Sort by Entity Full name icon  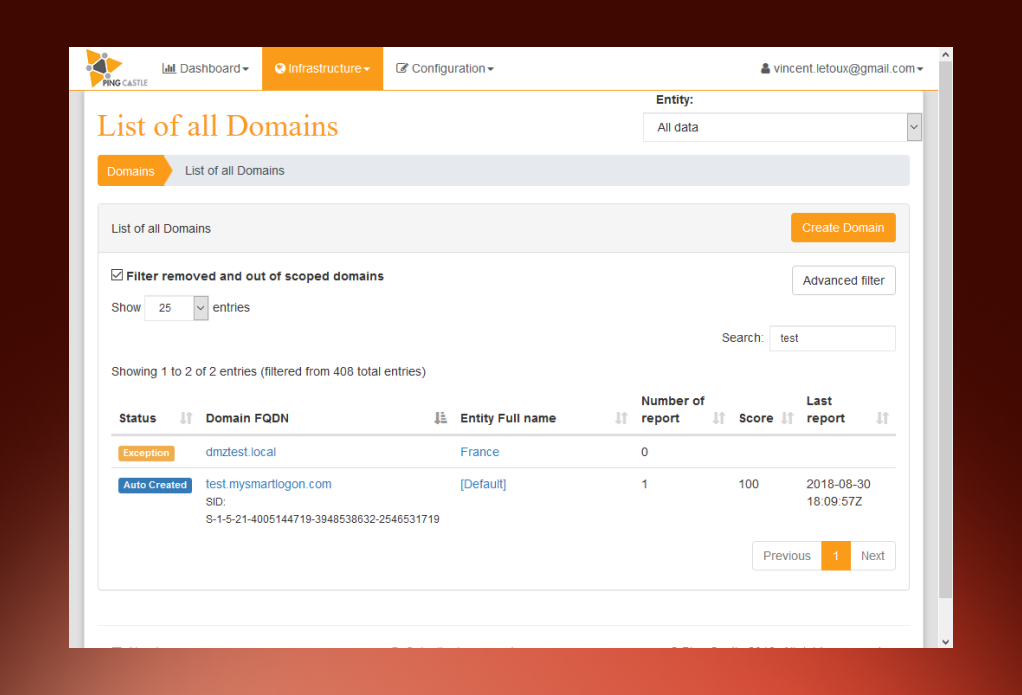point(621,418)
